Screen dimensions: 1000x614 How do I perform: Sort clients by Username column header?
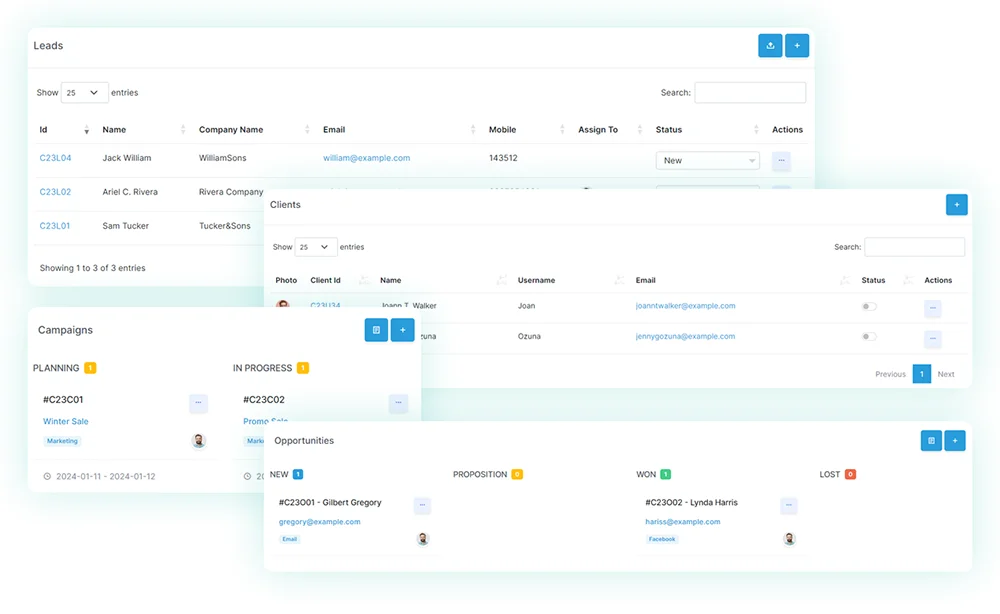pyautogui.click(x=536, y=281)
